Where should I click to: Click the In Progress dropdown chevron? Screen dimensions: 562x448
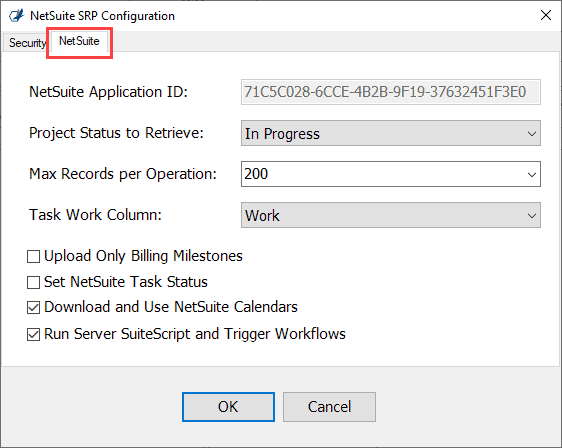532,134
